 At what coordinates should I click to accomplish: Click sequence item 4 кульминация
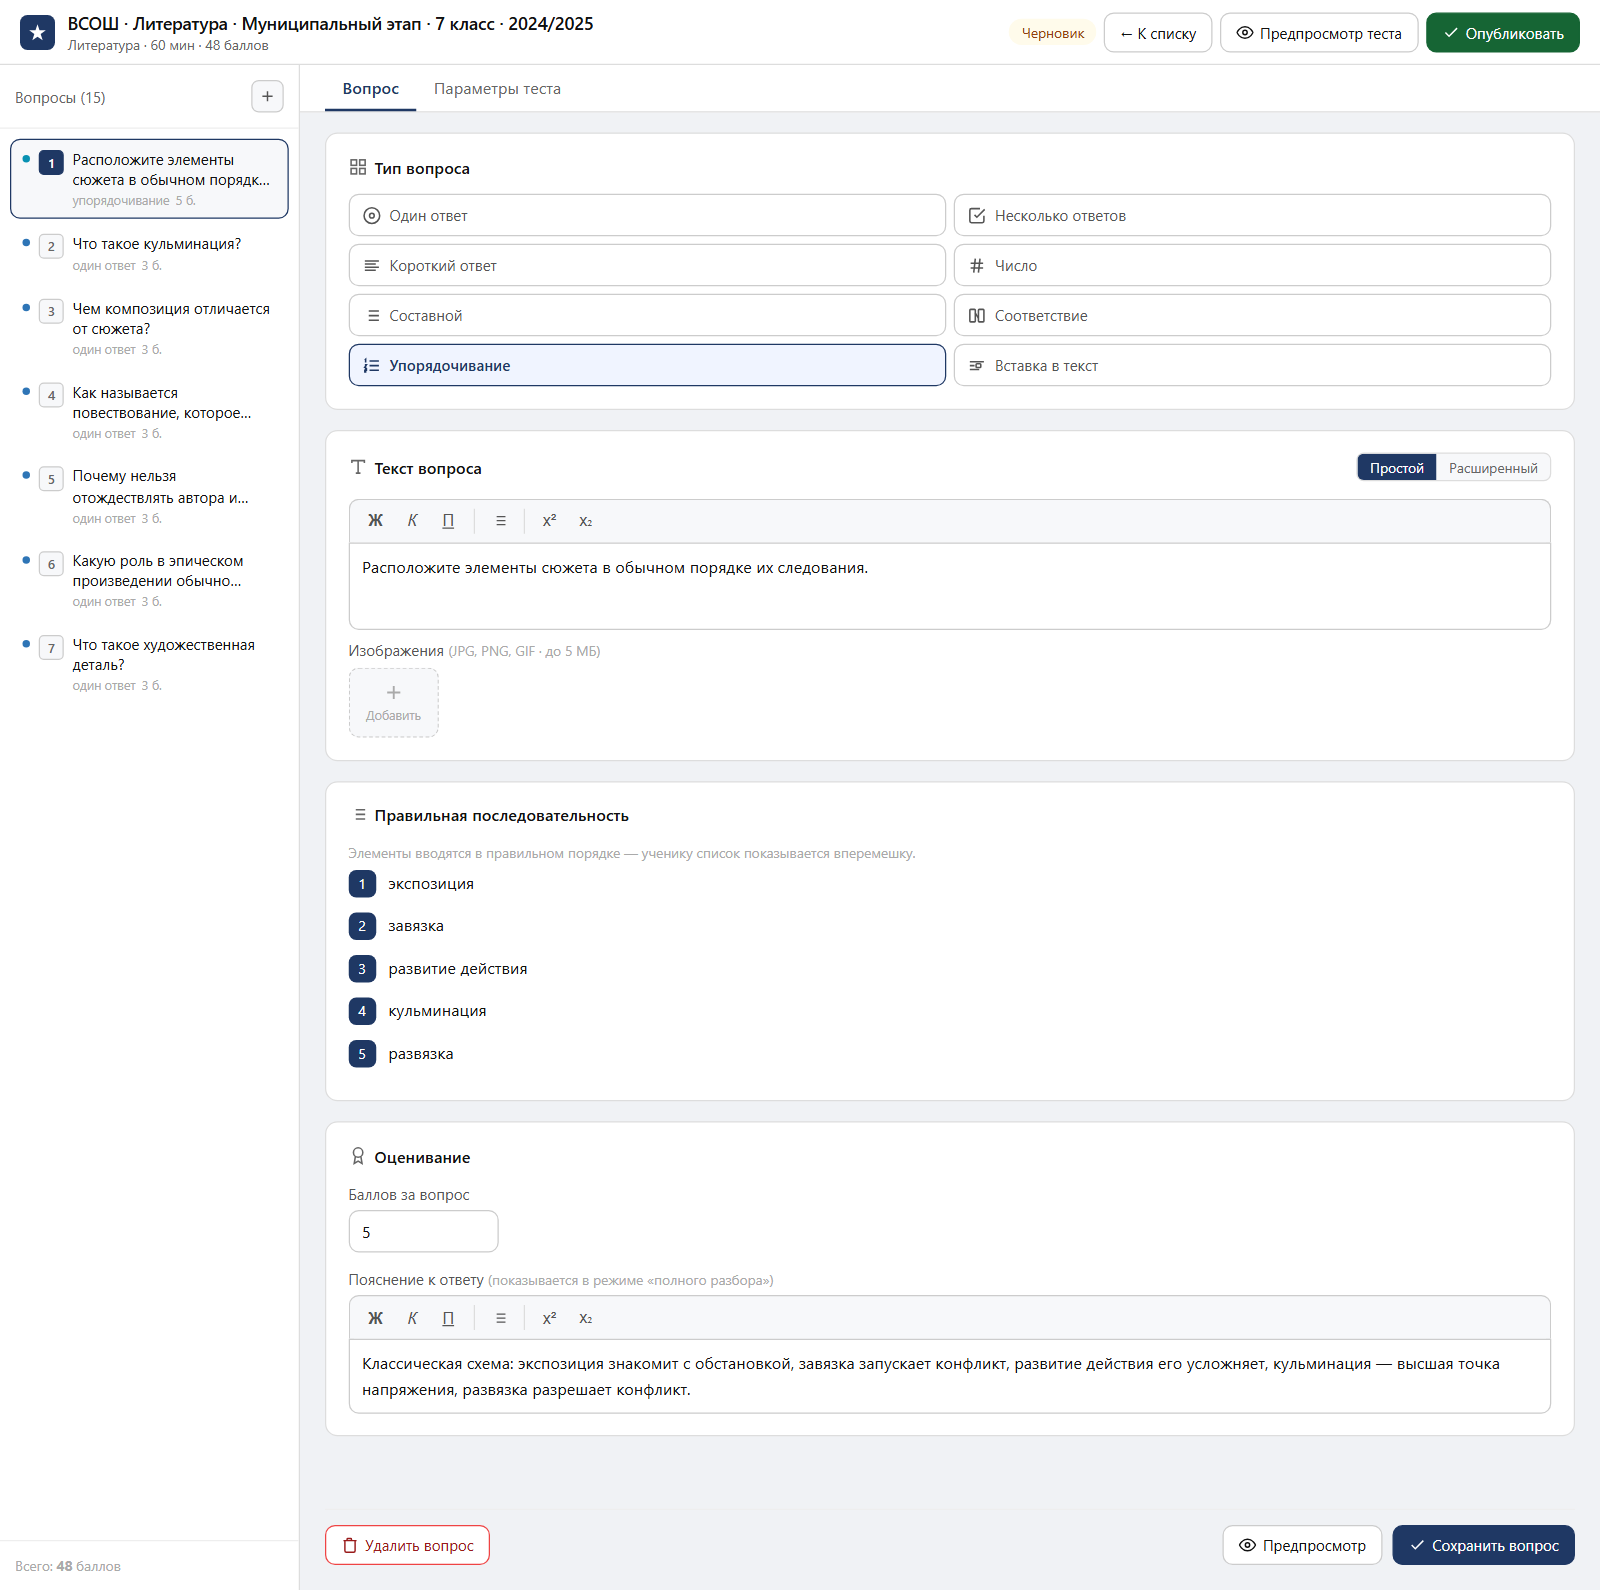[x=438, y=1011]
